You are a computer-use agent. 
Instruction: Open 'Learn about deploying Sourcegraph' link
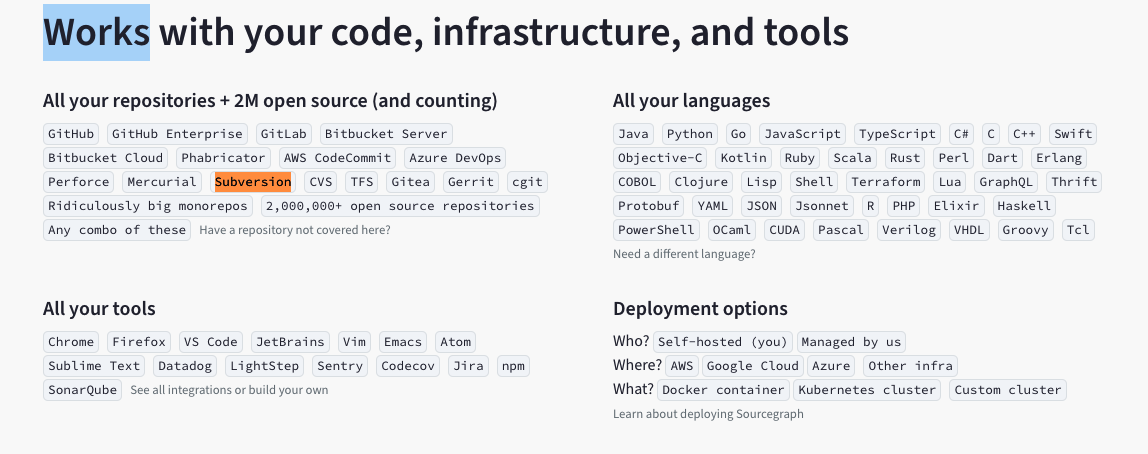[x=708, y=414]
